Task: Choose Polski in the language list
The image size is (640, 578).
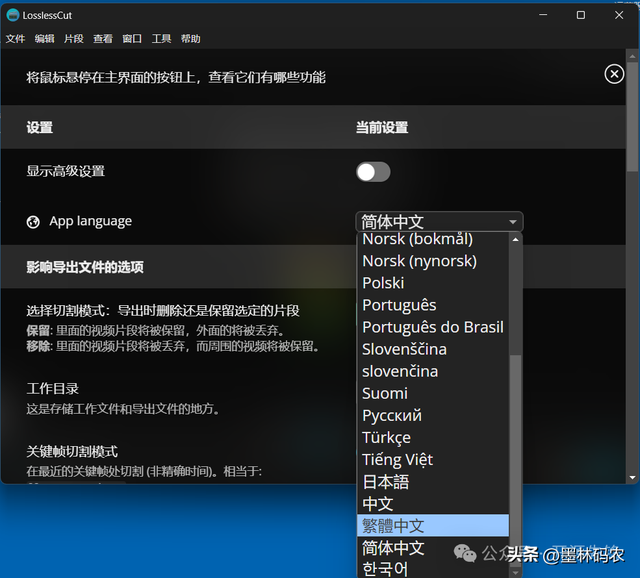Action: pos(433,283)
